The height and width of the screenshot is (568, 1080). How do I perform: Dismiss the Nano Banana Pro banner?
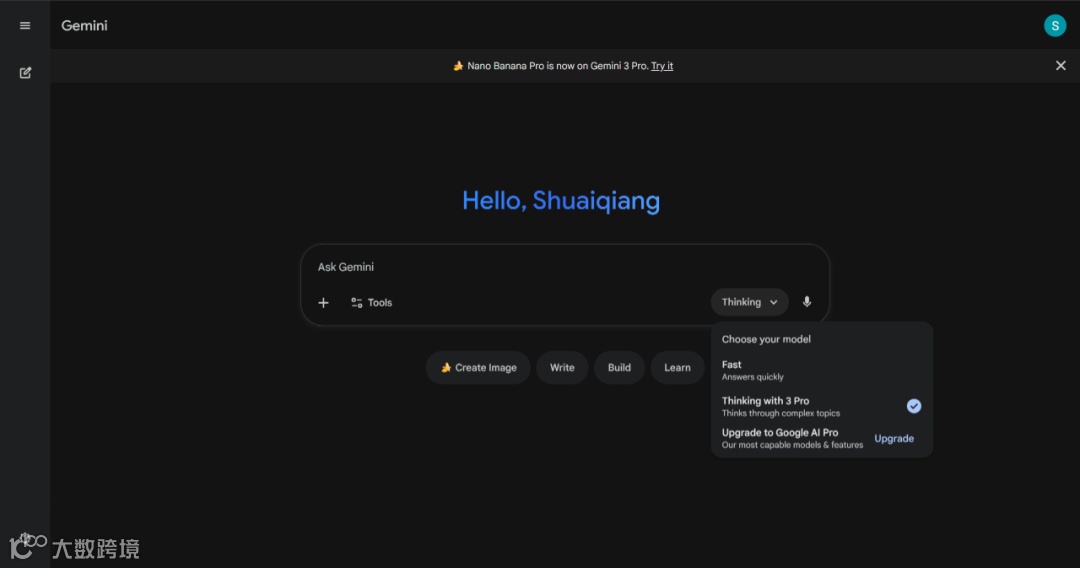(x=1061, y=65)
